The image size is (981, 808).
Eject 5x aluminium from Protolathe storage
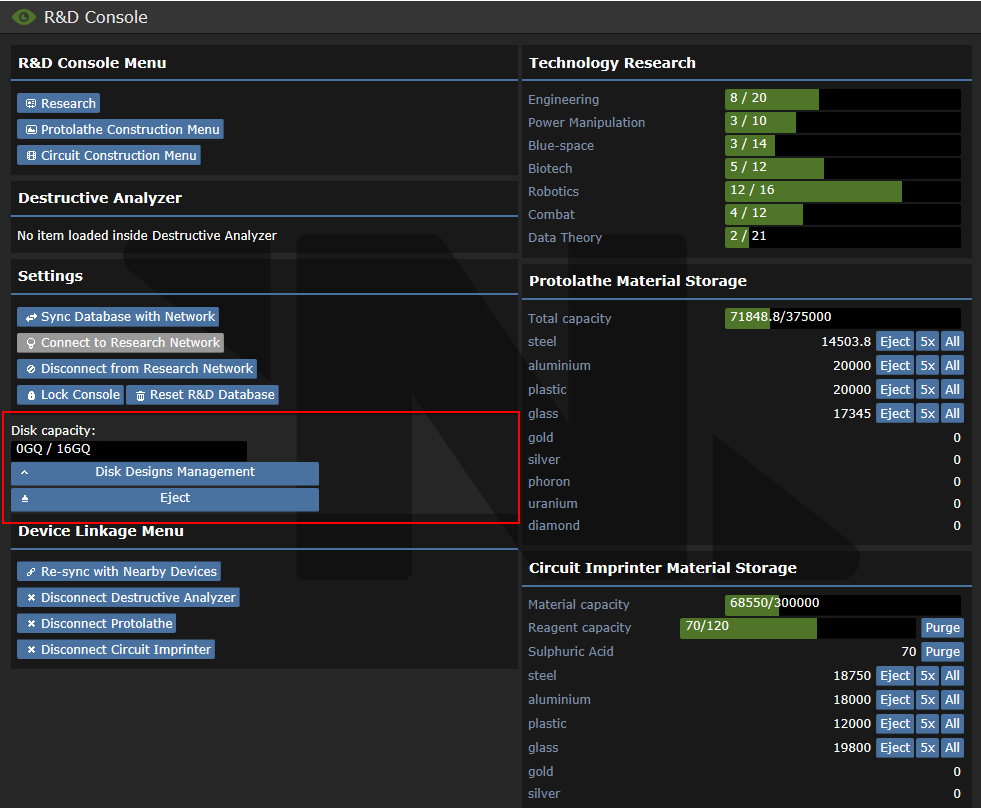[x=927, y=366]
